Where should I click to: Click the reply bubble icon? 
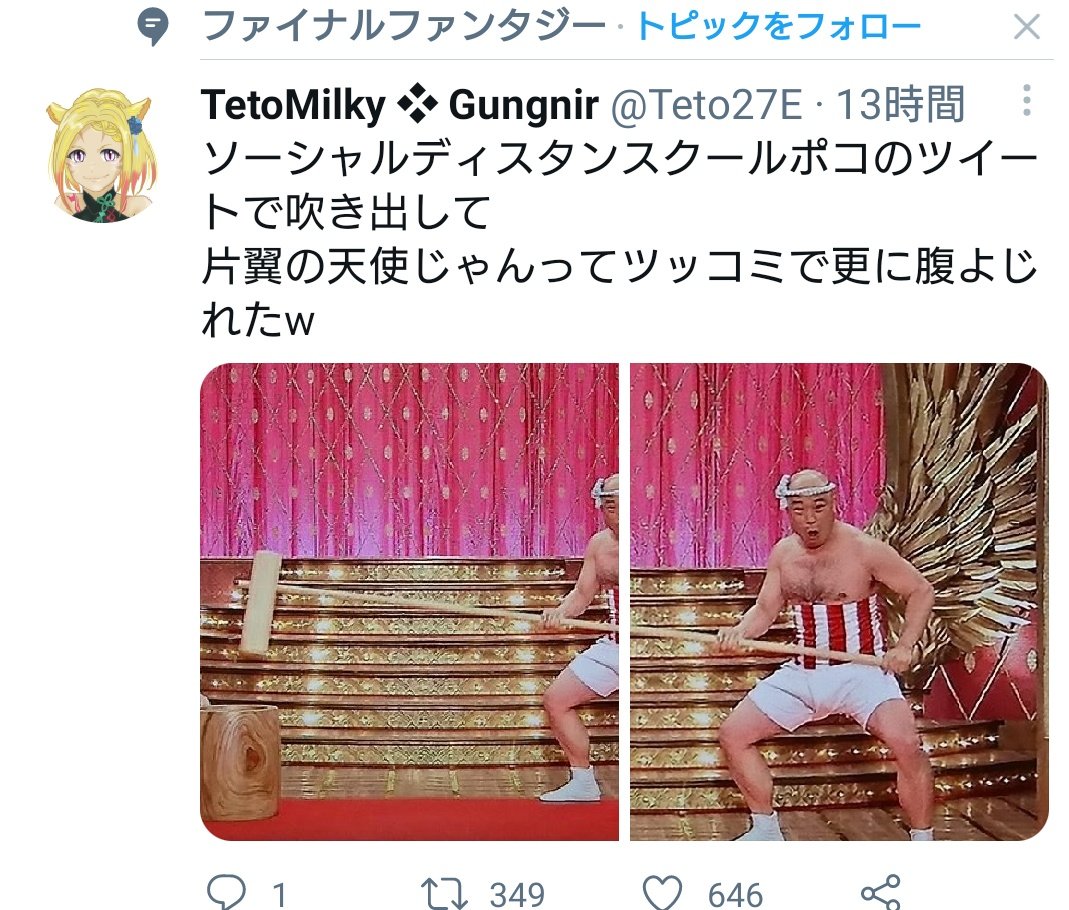pos(226,892)
